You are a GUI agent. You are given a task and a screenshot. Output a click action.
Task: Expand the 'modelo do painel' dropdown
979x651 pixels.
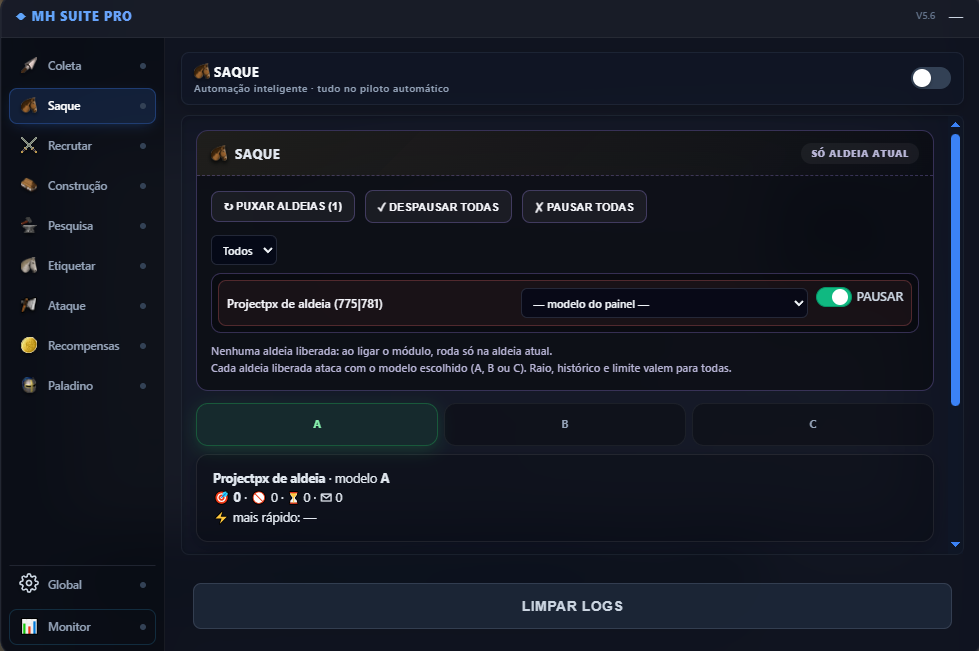(664, 303)
